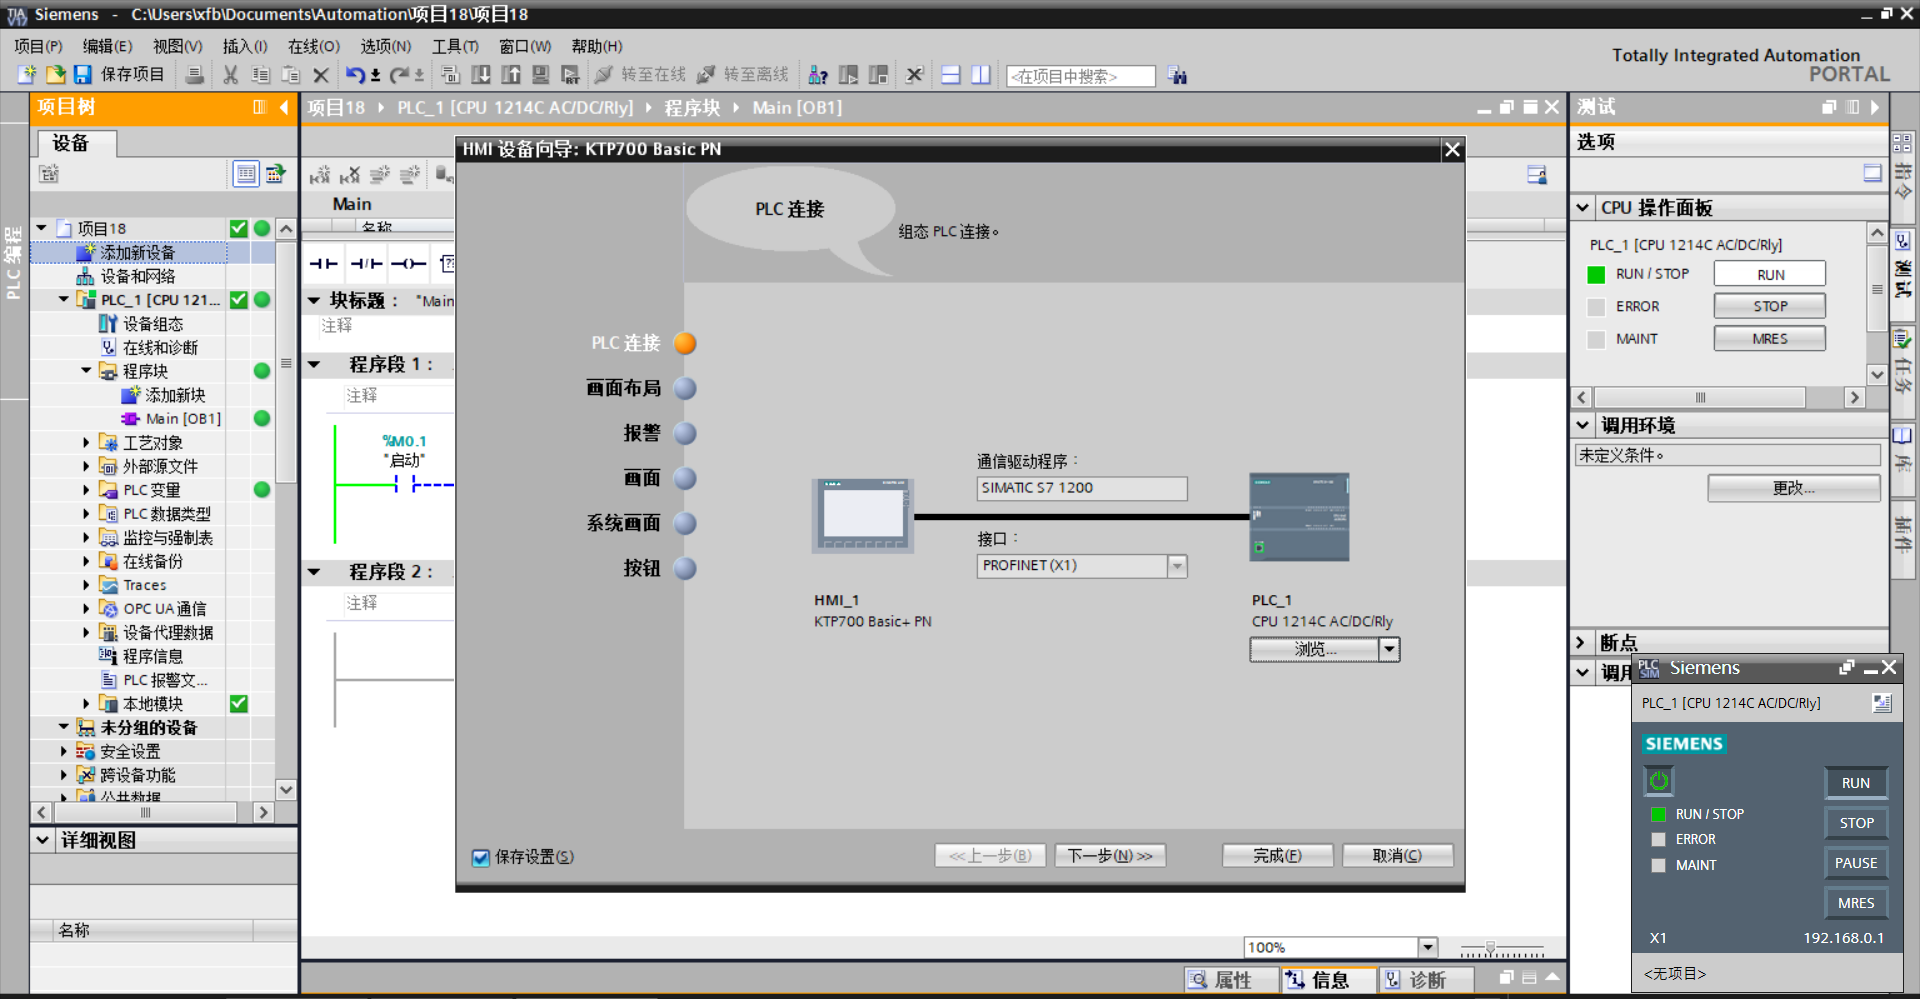
Task: Click the project search input field
Action: click(x=1080, y=76)
